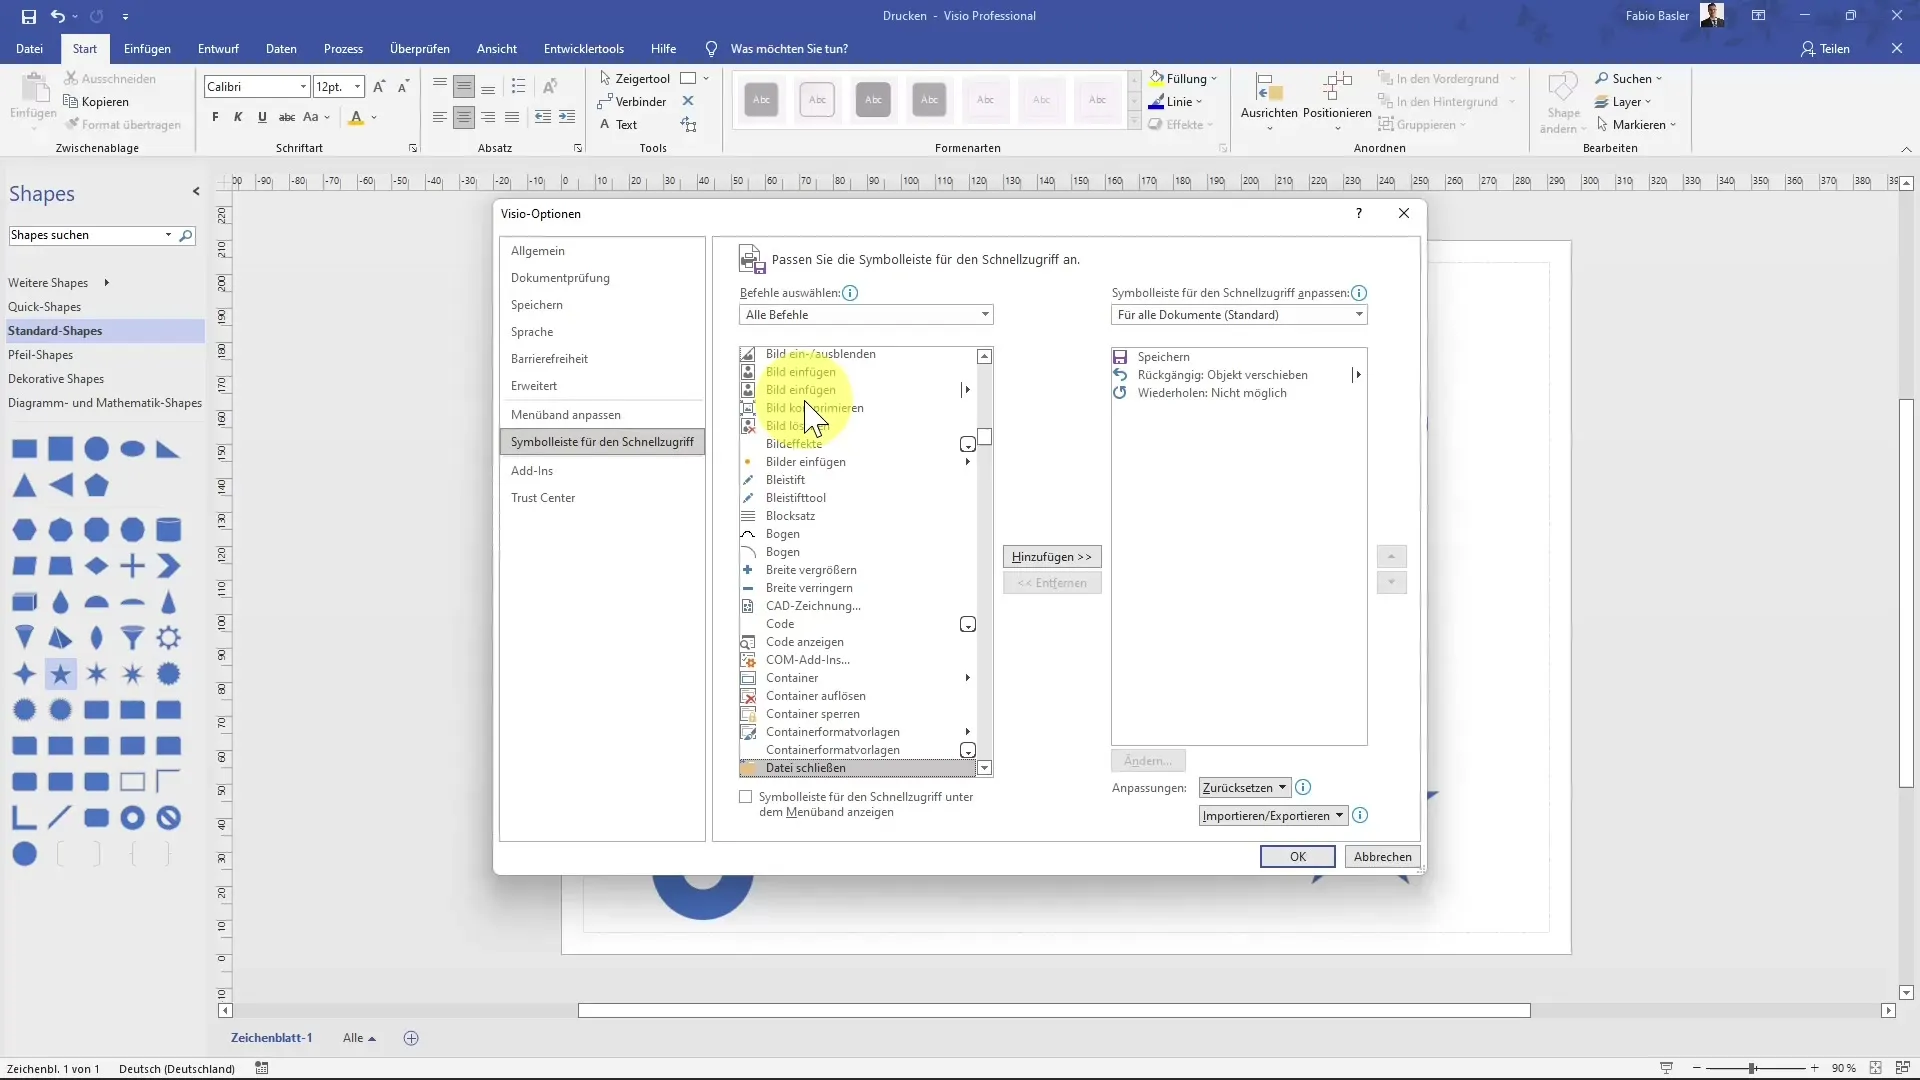Select Menüband anpassen in options list
1920x1080 pixels.
(x=566, y=415)
